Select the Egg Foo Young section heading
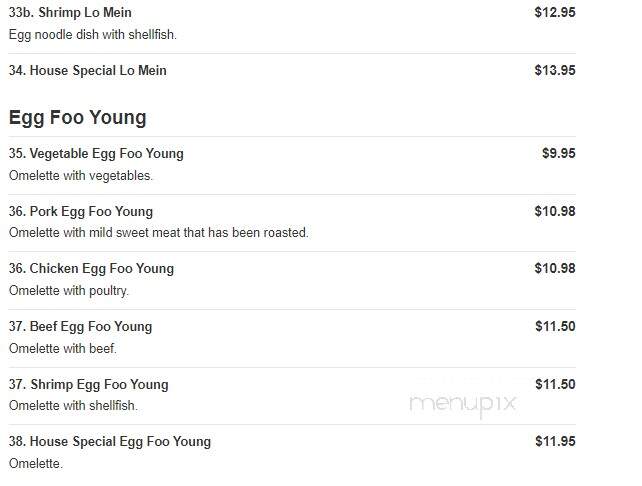This screenshot has height=486, width=642. (x=77, y=118)
